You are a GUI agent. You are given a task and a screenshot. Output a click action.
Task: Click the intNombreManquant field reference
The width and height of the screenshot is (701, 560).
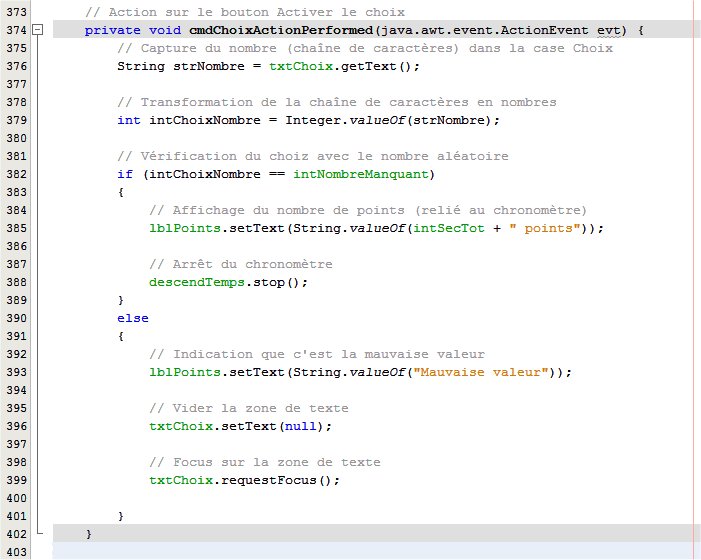[361, 174]
